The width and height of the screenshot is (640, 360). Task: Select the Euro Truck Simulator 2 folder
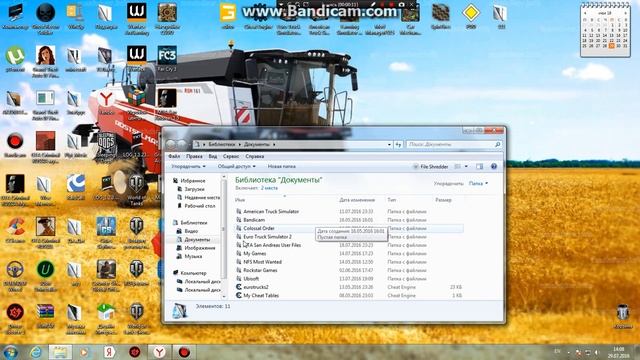(267, 237)
